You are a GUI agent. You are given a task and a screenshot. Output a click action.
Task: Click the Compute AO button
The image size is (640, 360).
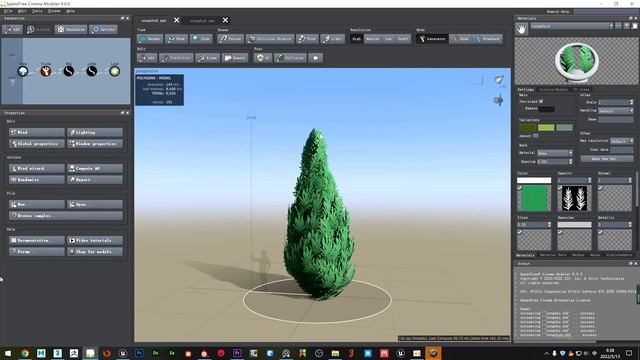click(x=95, y=168)
